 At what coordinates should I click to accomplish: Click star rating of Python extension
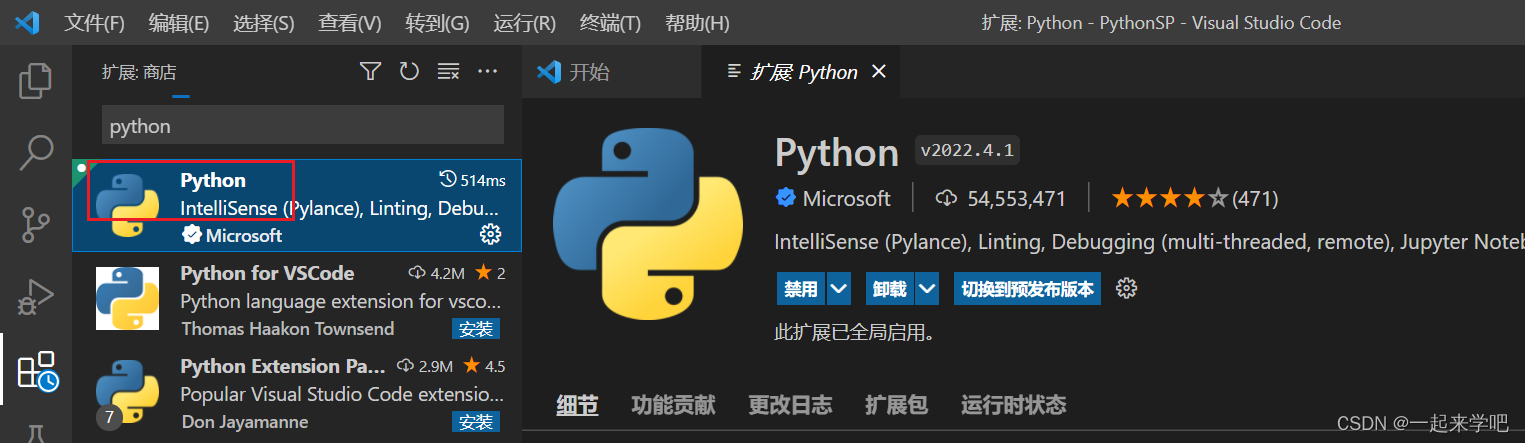(1168, 198)
